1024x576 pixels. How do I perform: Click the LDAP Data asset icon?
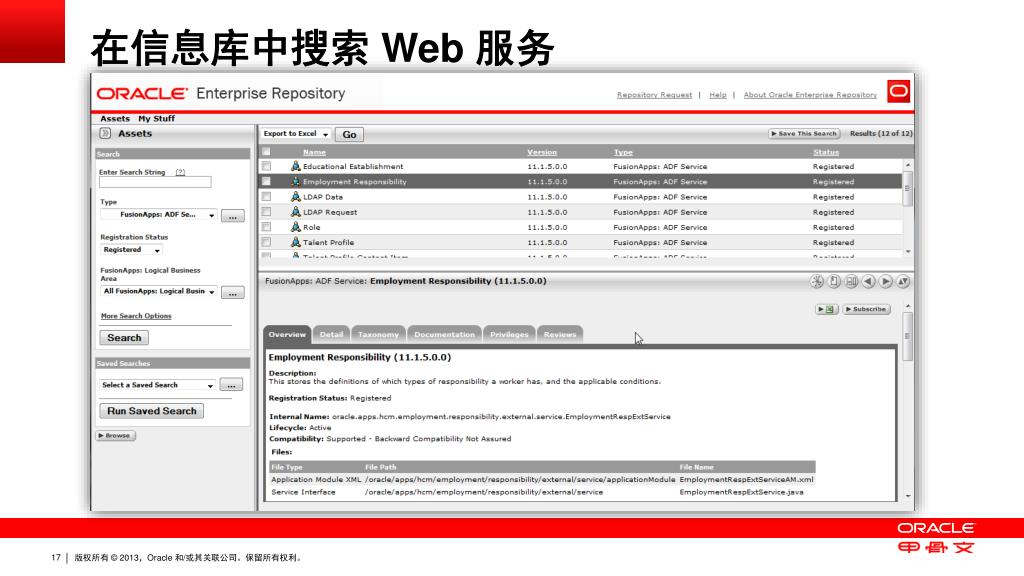click(295, 197)
